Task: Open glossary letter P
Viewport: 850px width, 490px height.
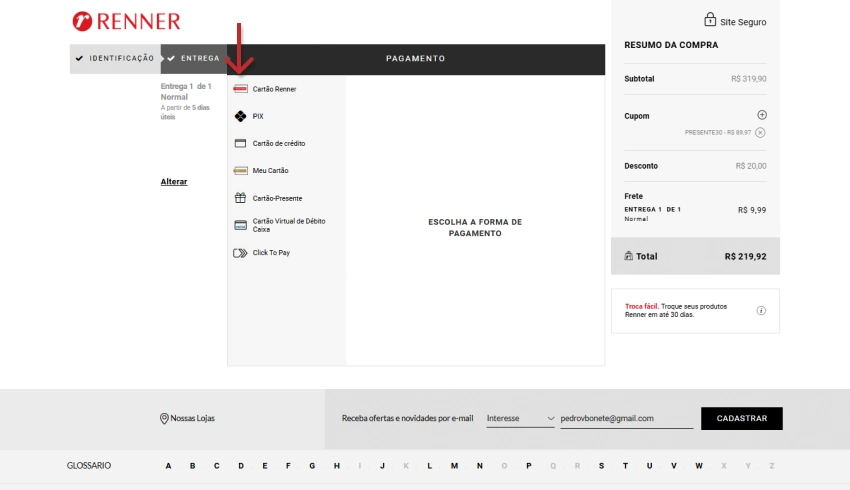Action: click(529, 466)
